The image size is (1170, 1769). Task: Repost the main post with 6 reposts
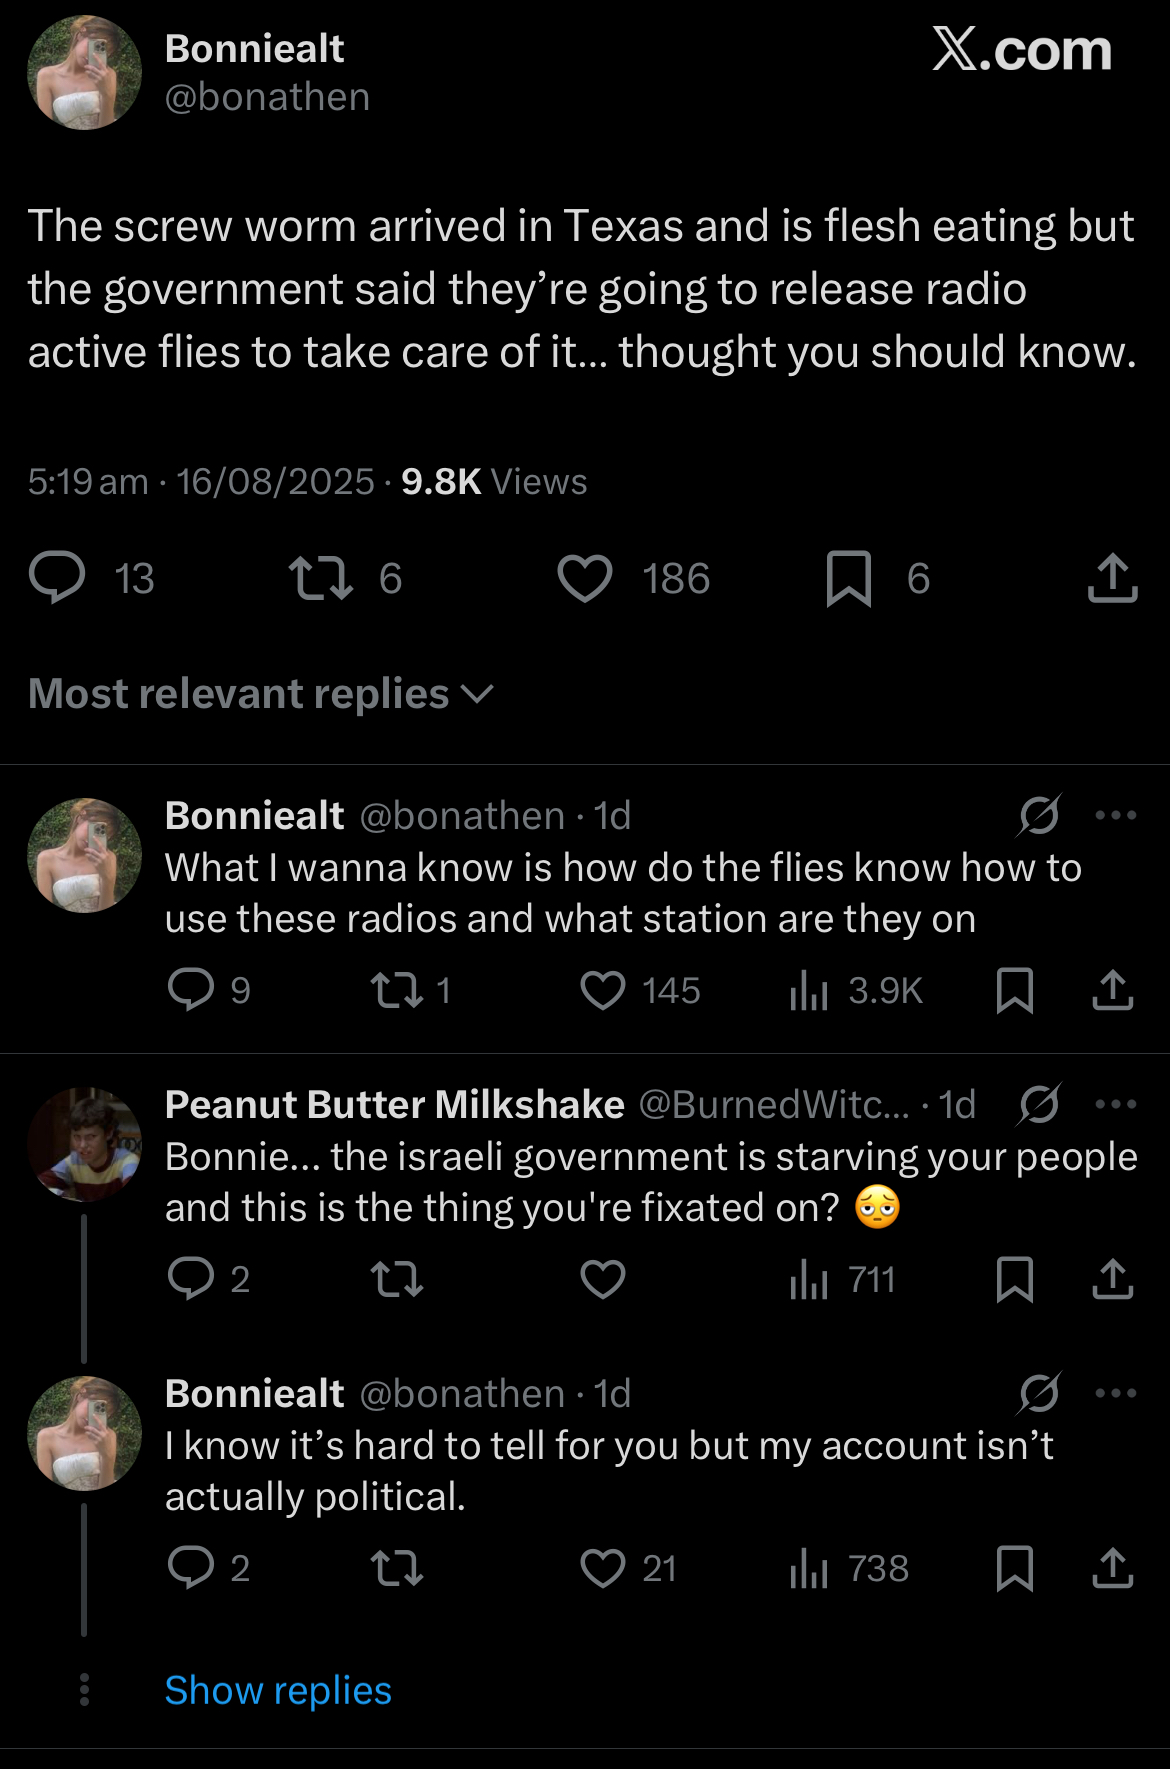click(x=320, y=578)
